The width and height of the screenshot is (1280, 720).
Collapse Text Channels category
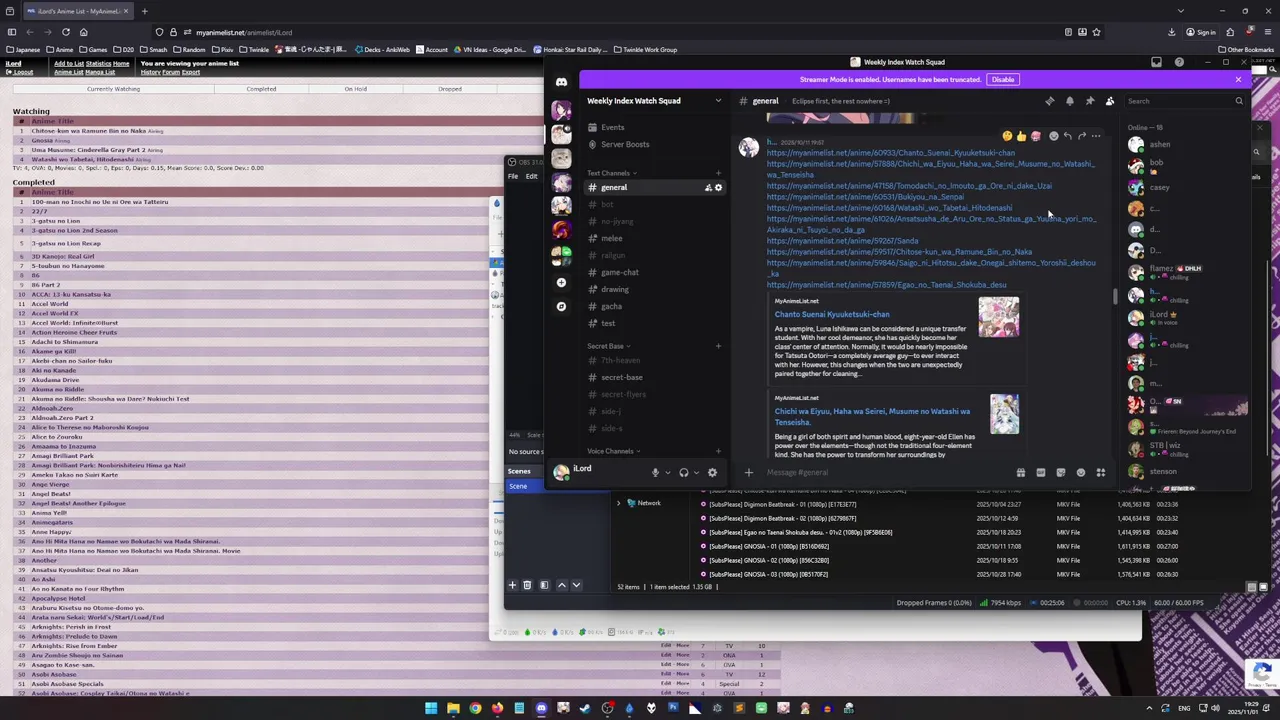click(612, 173)
